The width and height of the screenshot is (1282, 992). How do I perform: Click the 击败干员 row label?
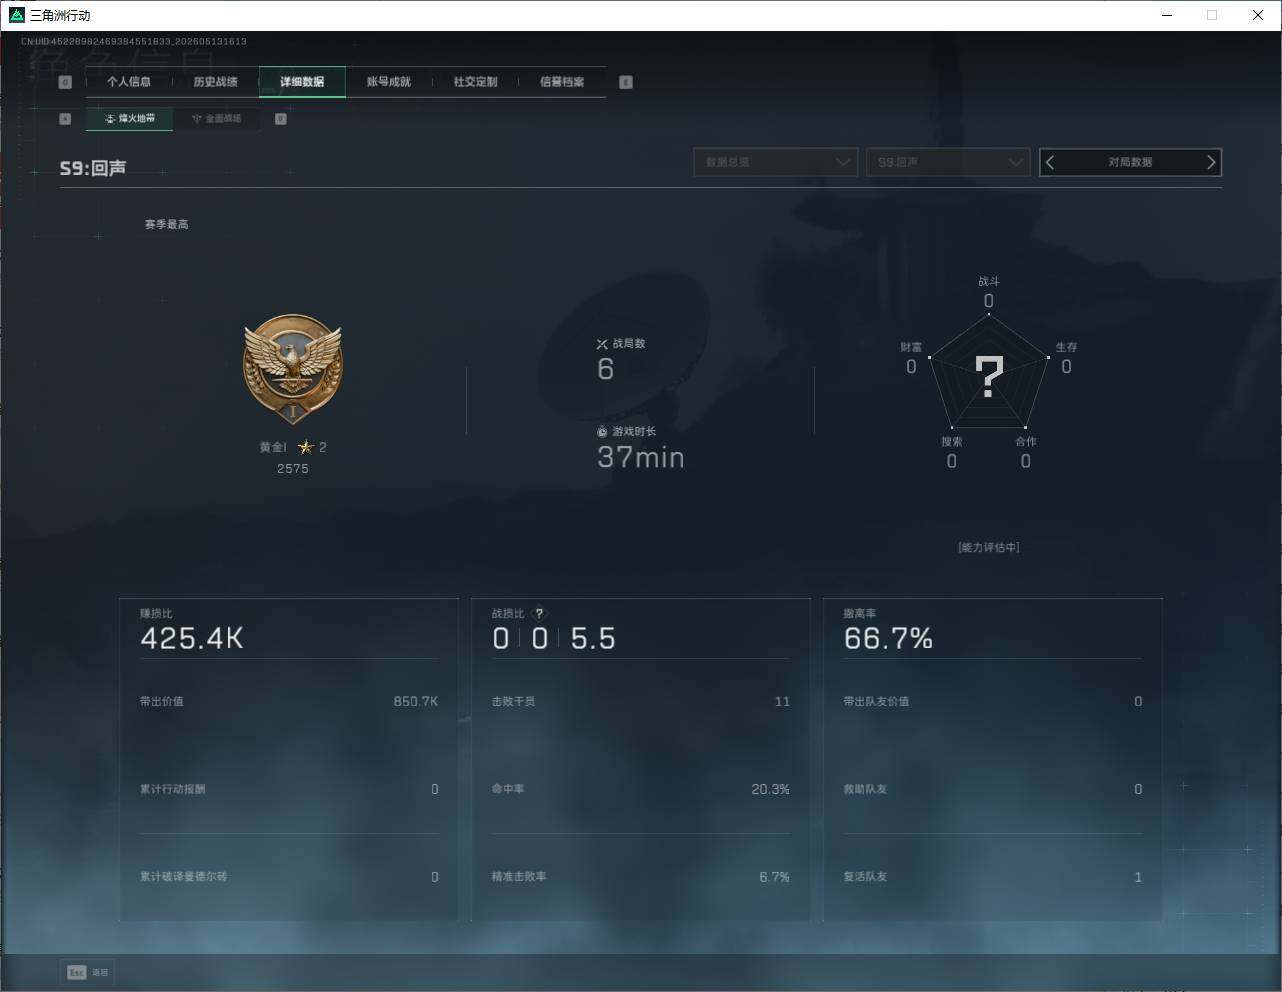click(x=513, y=702)
